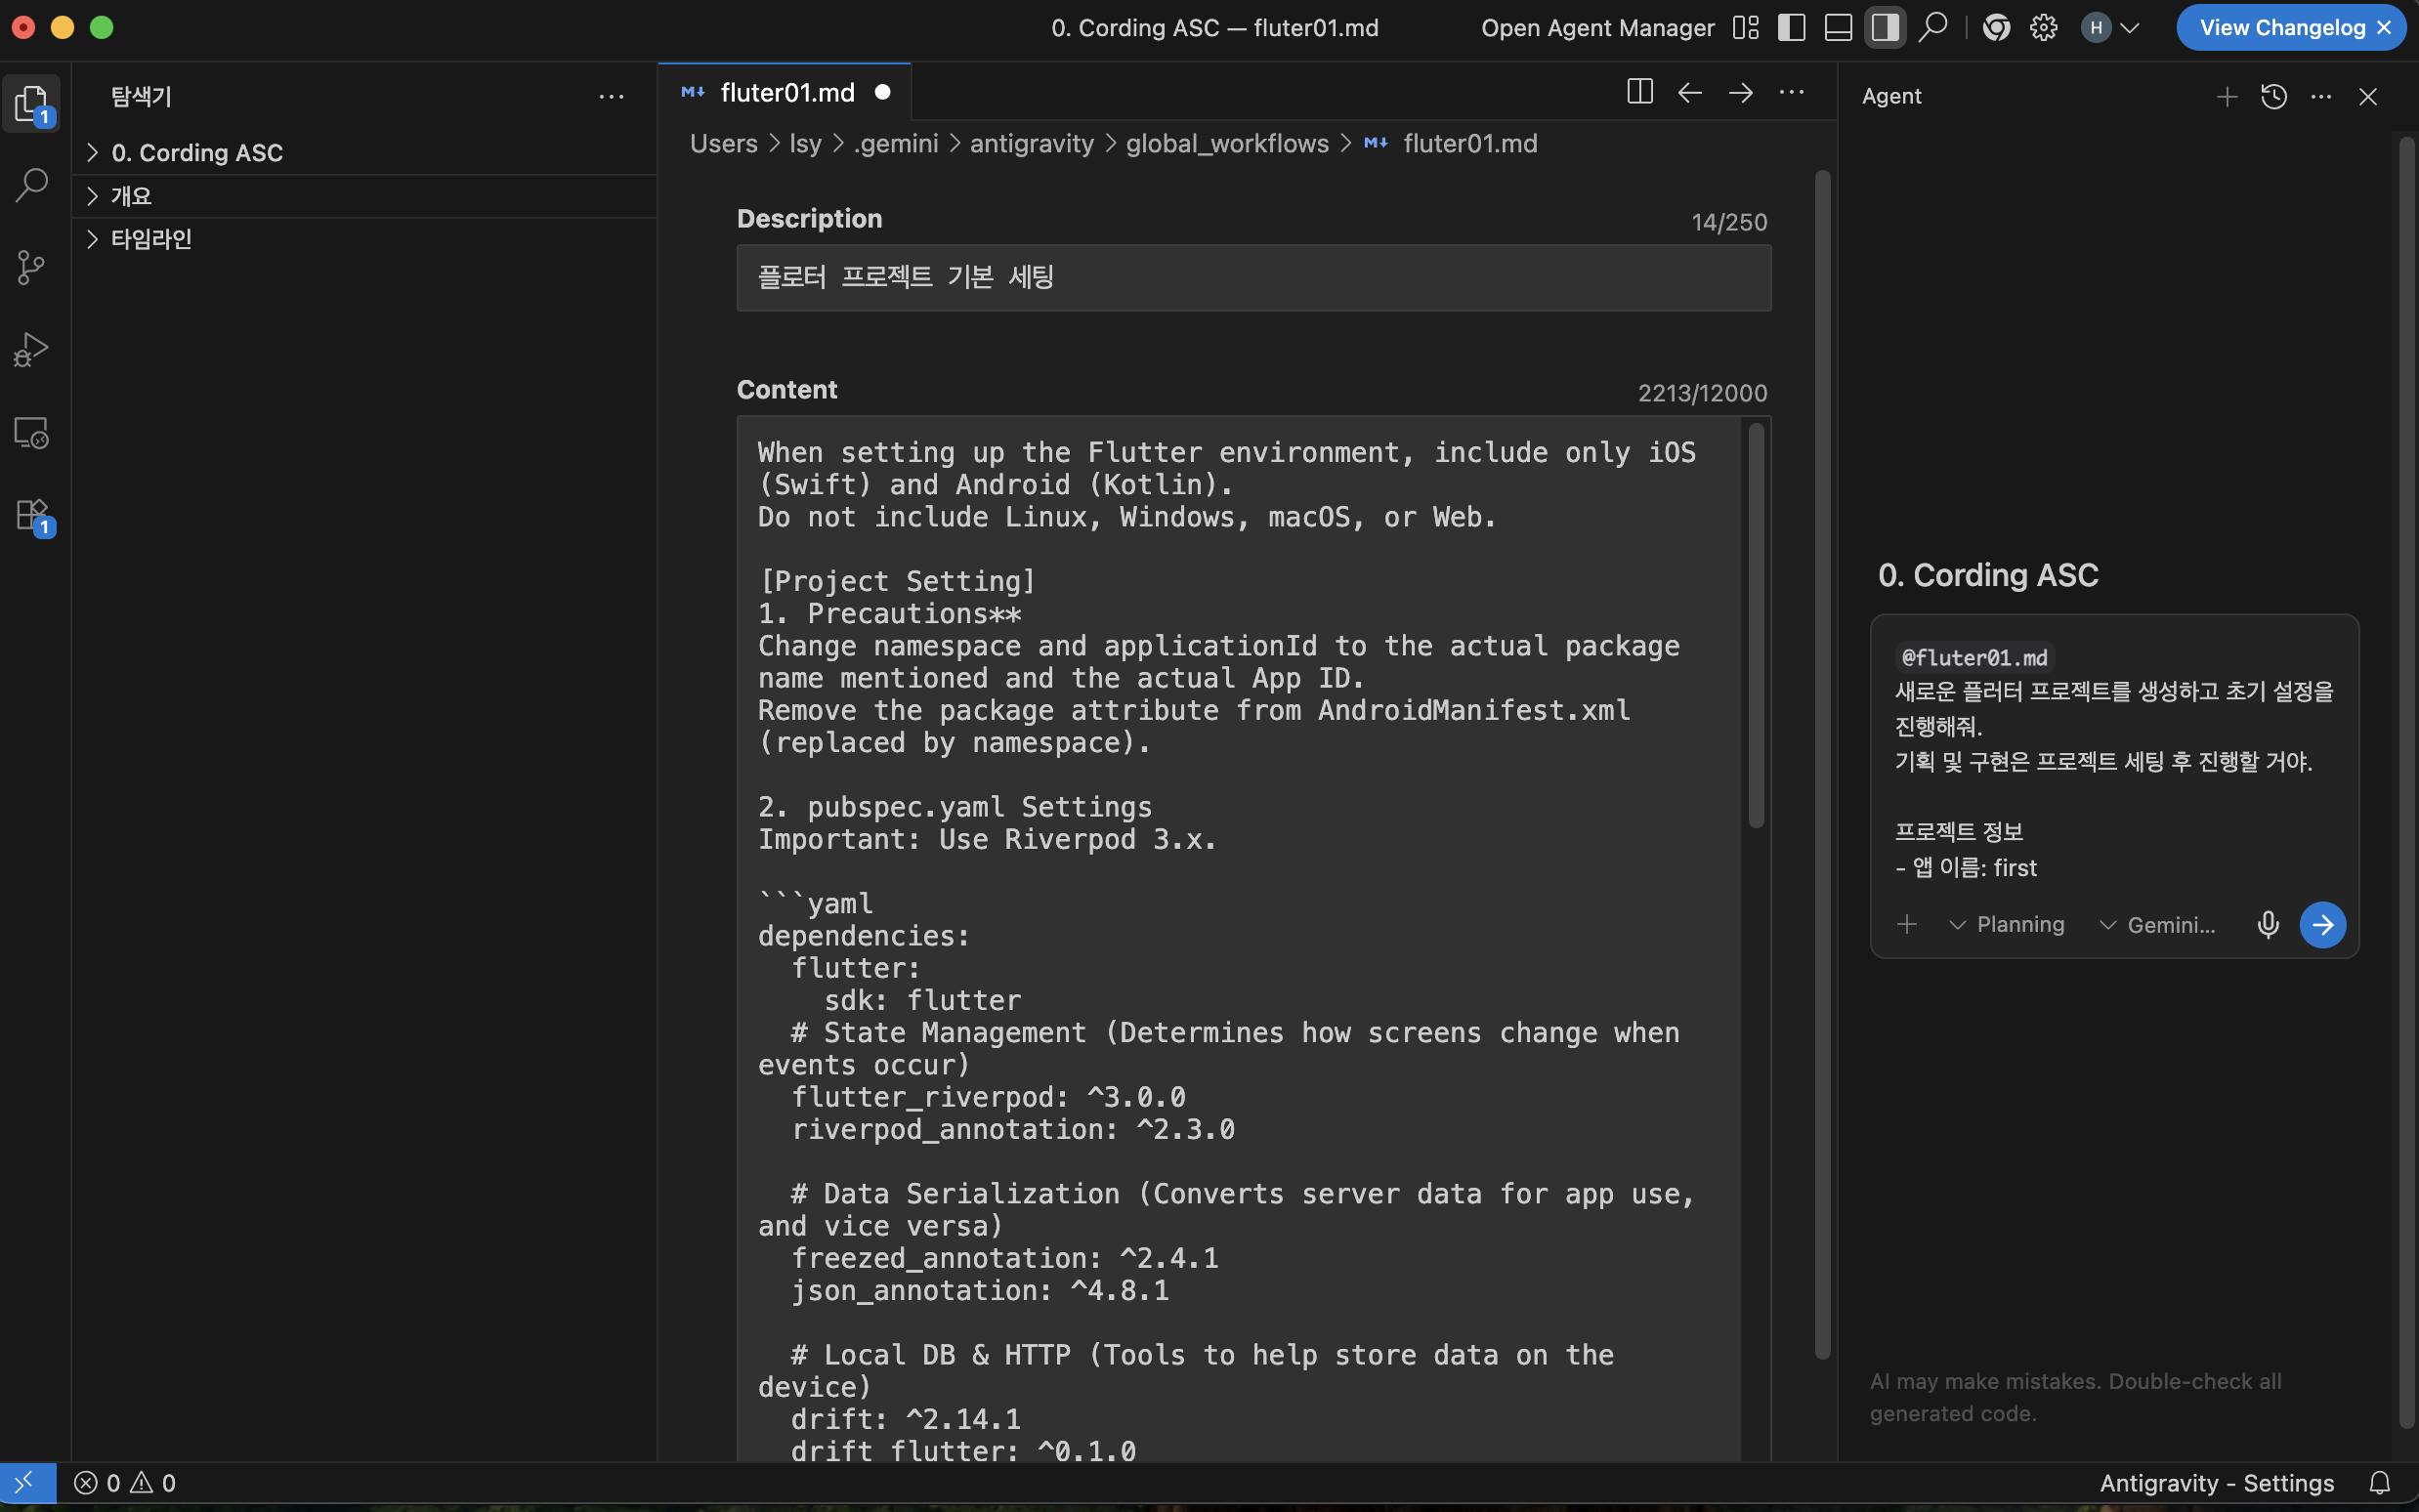The image size is (2419, 1512).
Task: Click the microphone voice input icon
Action: point(2267,924)
